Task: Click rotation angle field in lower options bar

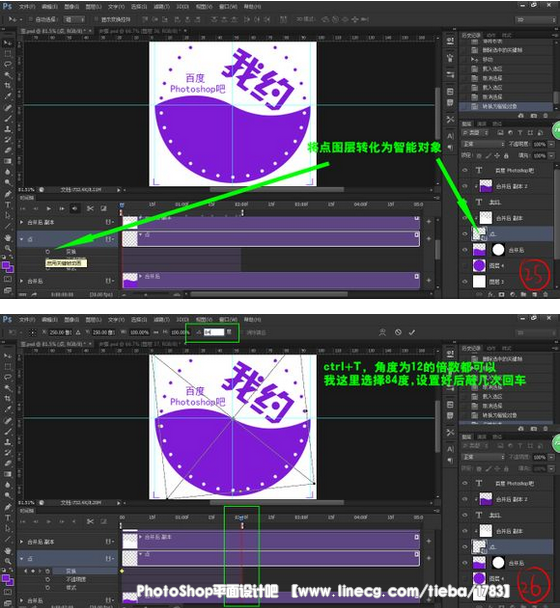Action: point(214,332)
